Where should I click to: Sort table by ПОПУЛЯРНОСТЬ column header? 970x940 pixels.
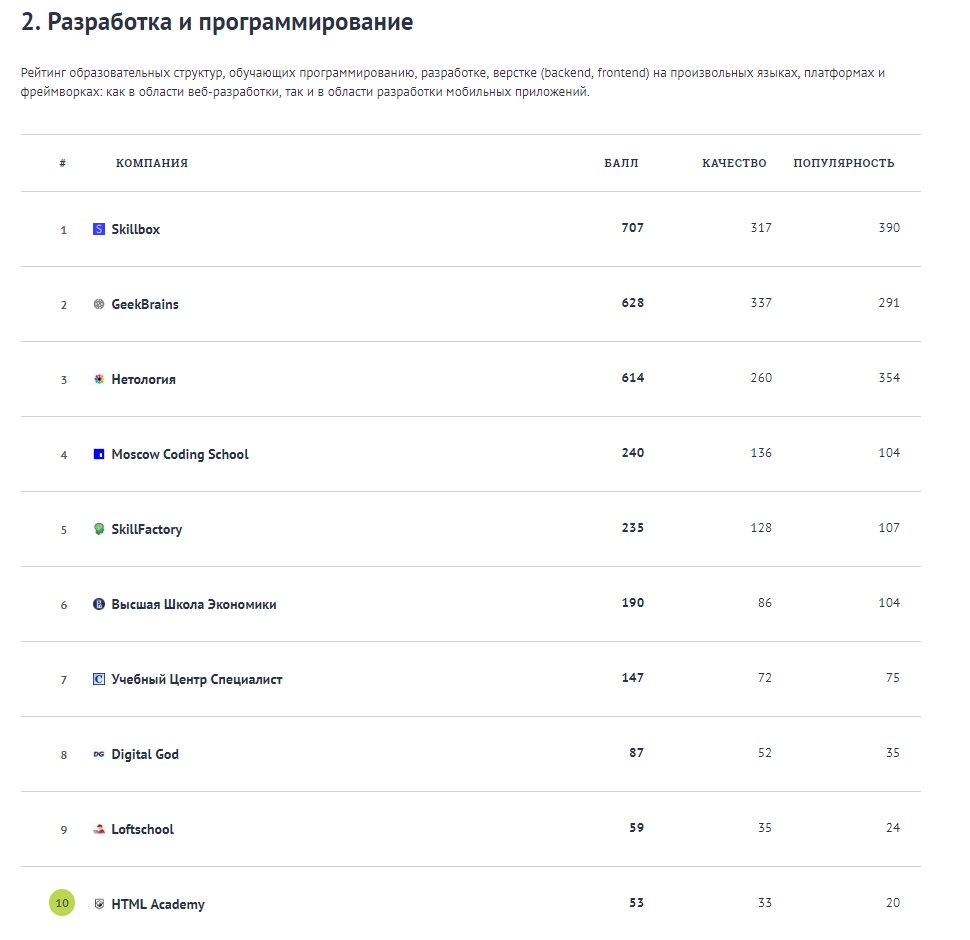tap(844, 163)
